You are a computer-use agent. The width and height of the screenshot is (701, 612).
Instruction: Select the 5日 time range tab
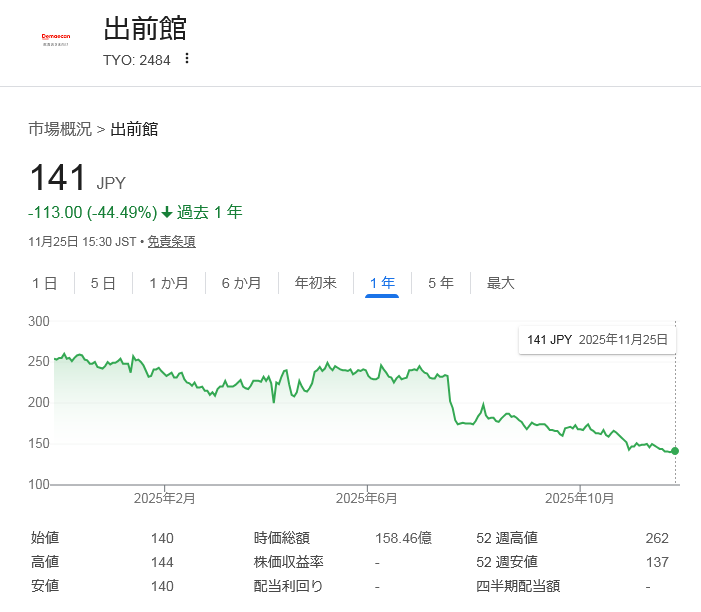tap(103, 283)
